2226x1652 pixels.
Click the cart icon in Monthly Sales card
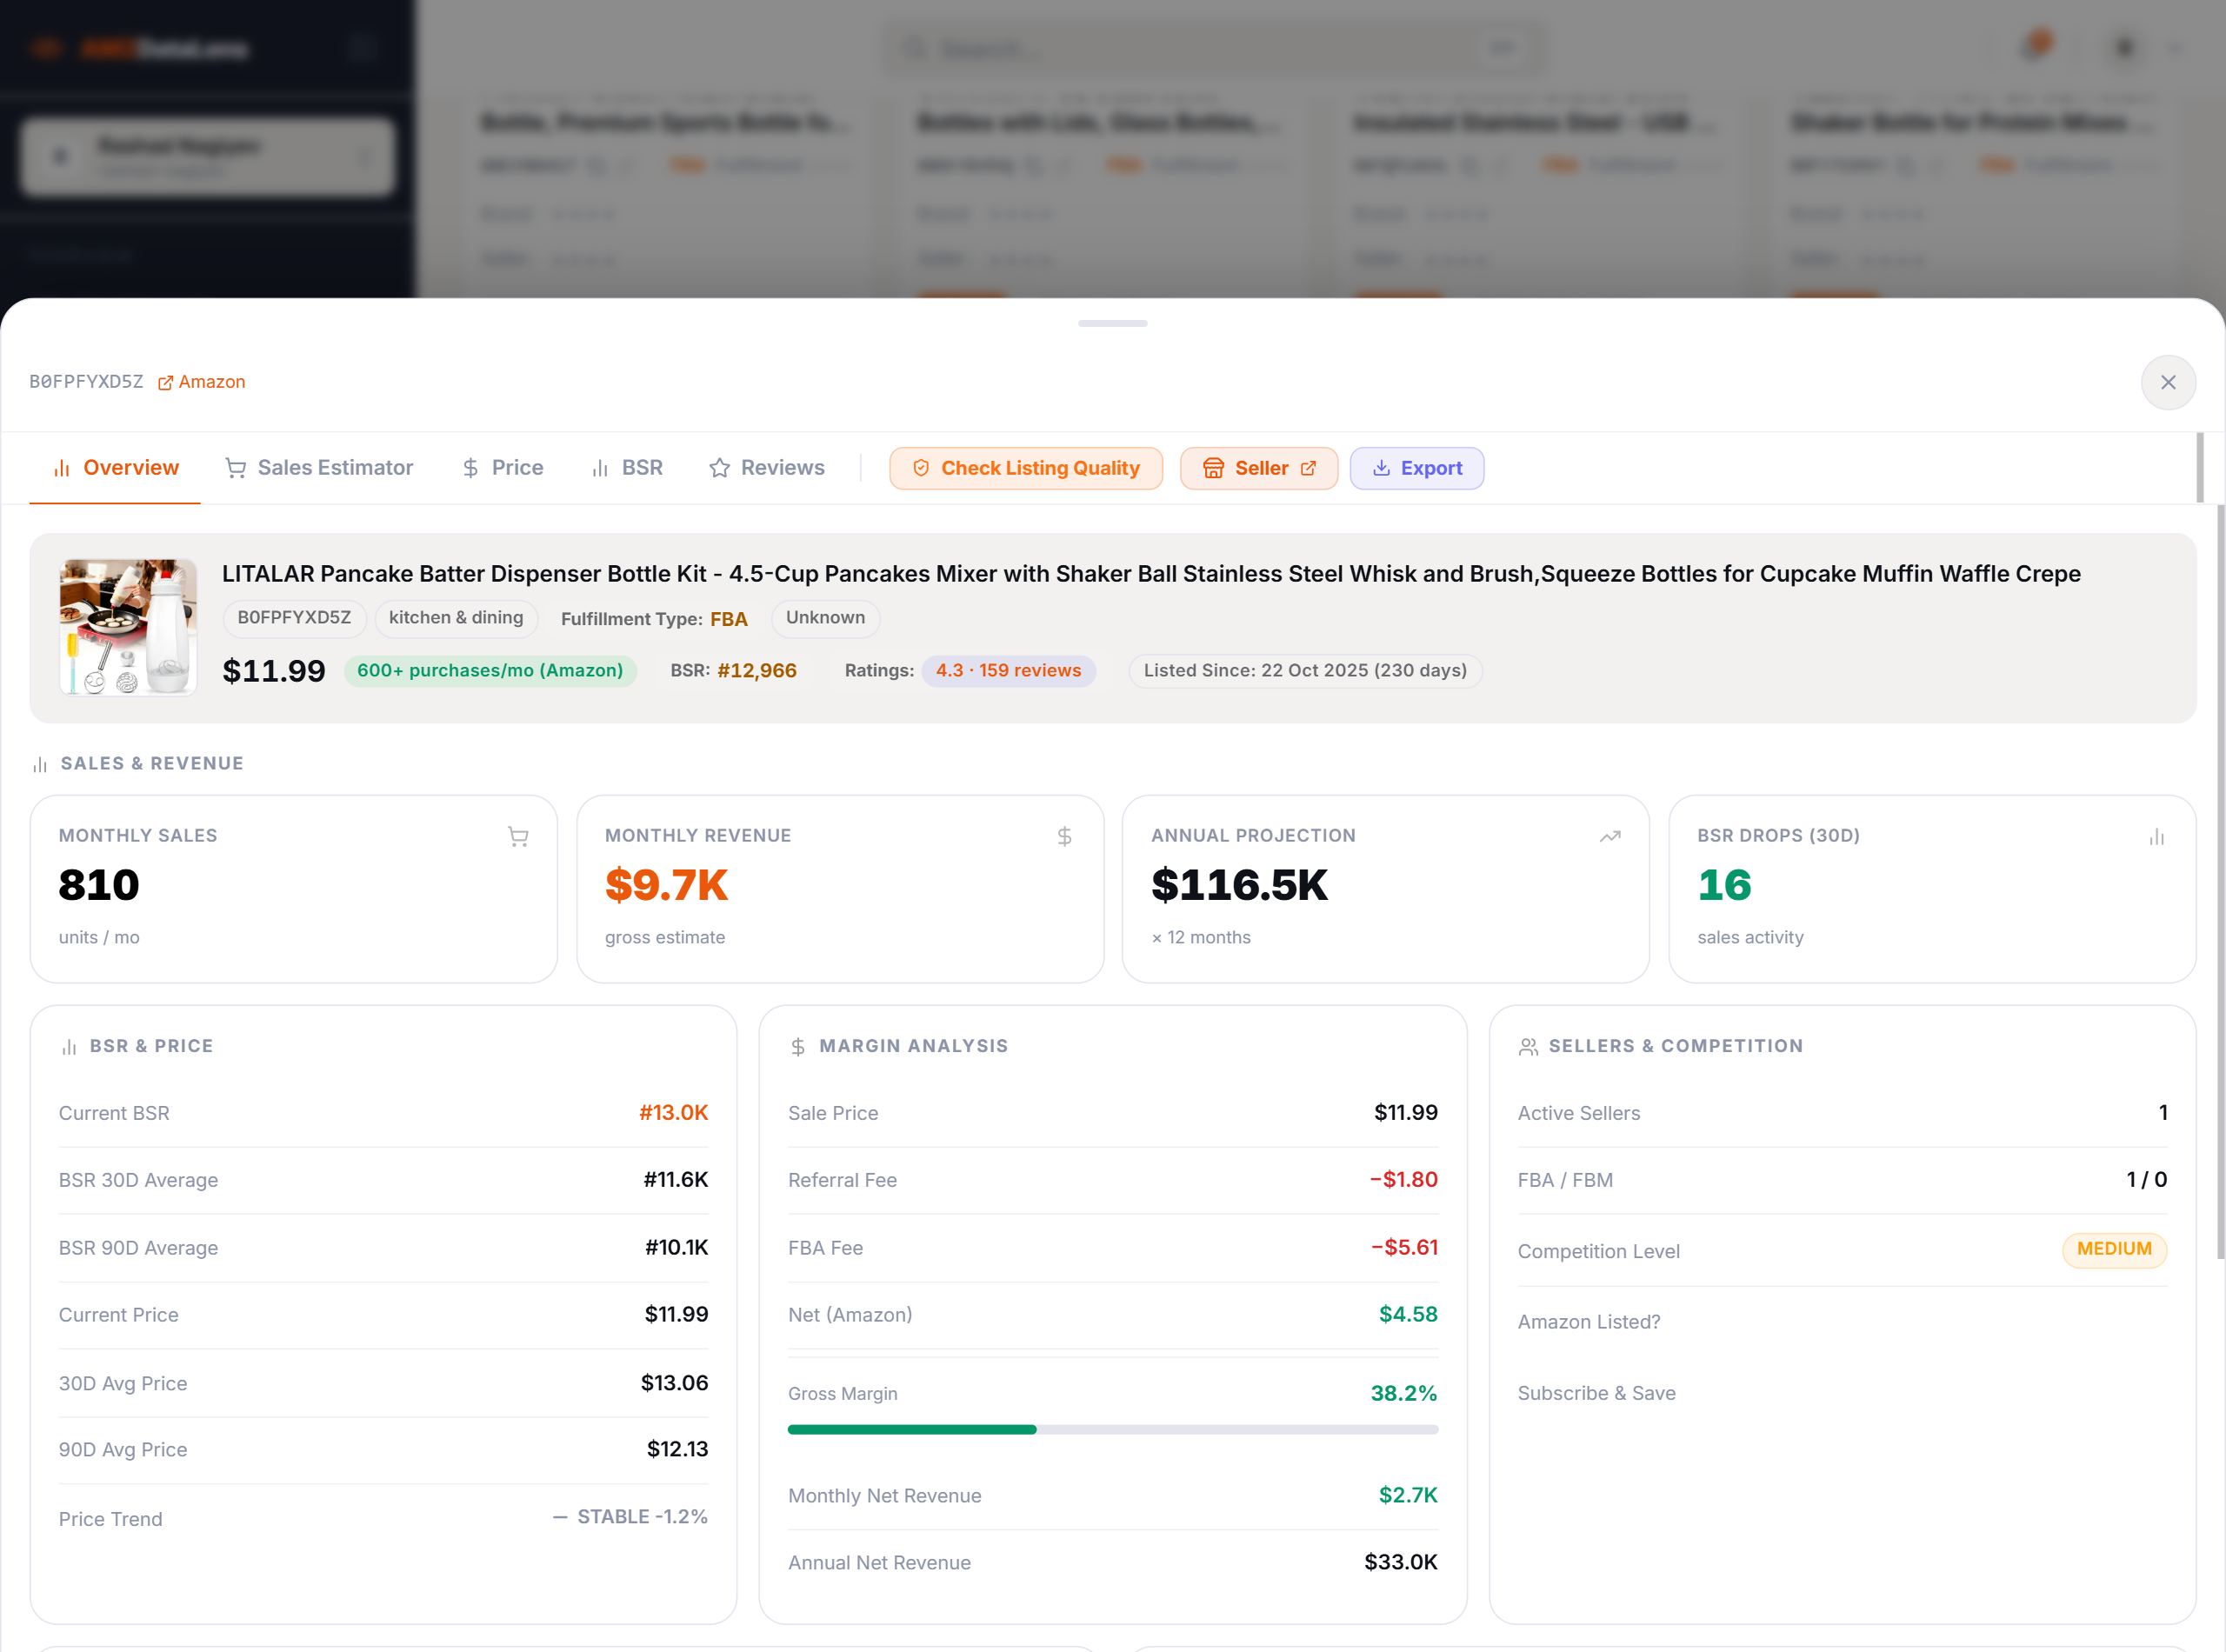pos(518,837)
